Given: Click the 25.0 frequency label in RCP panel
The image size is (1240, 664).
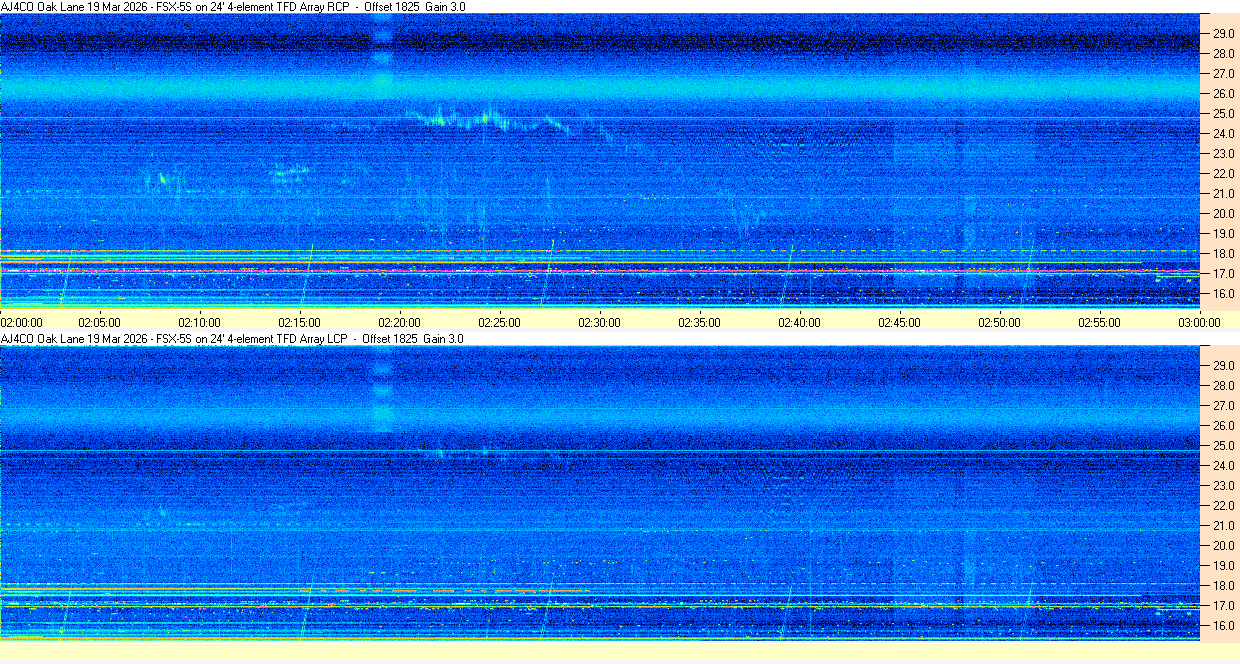Looking at the screenshot, I should pos(1223,114).
